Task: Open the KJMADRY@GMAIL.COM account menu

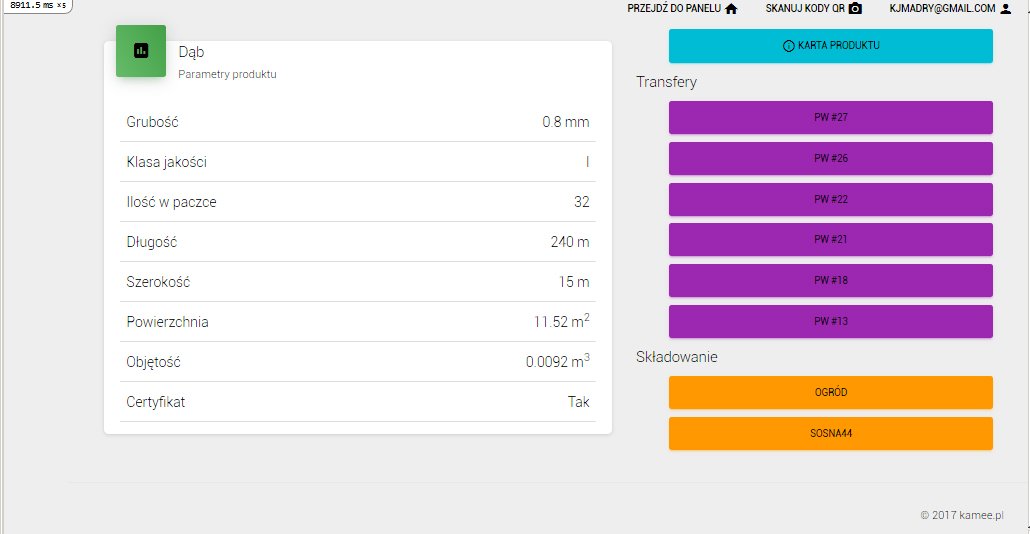Action: 942,9
